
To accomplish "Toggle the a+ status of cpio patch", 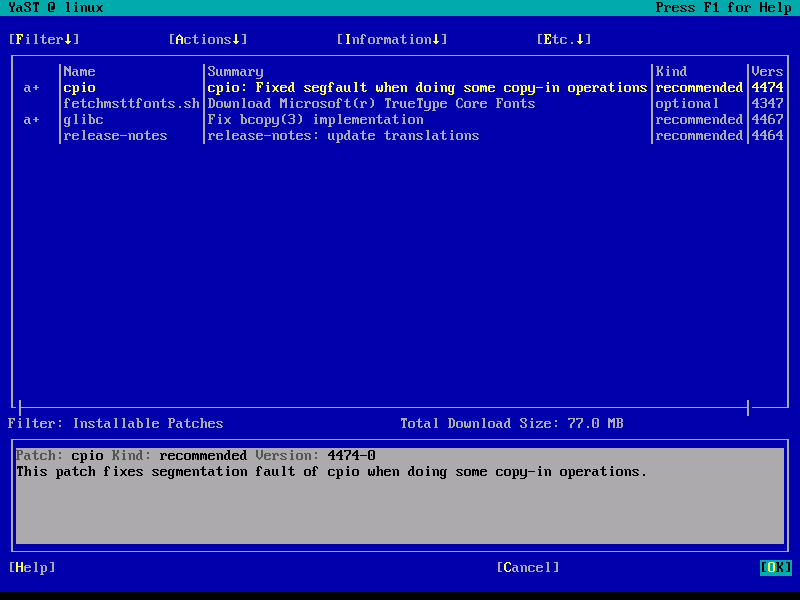I will 32,88.
